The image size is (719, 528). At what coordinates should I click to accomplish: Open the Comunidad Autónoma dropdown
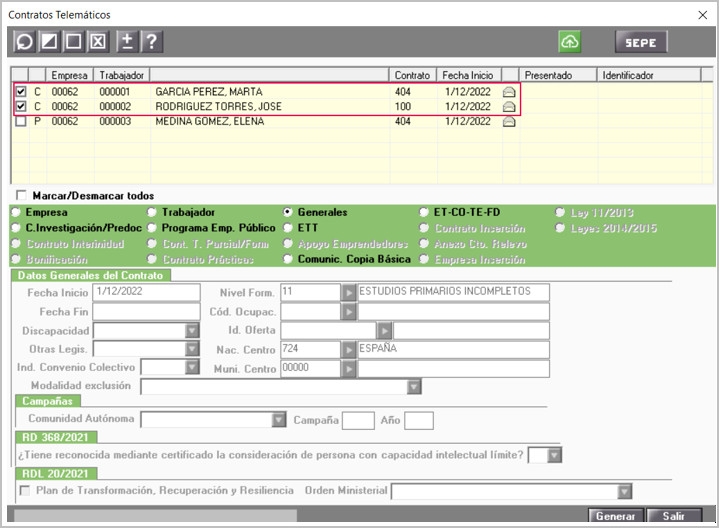[x=278, y=420]
